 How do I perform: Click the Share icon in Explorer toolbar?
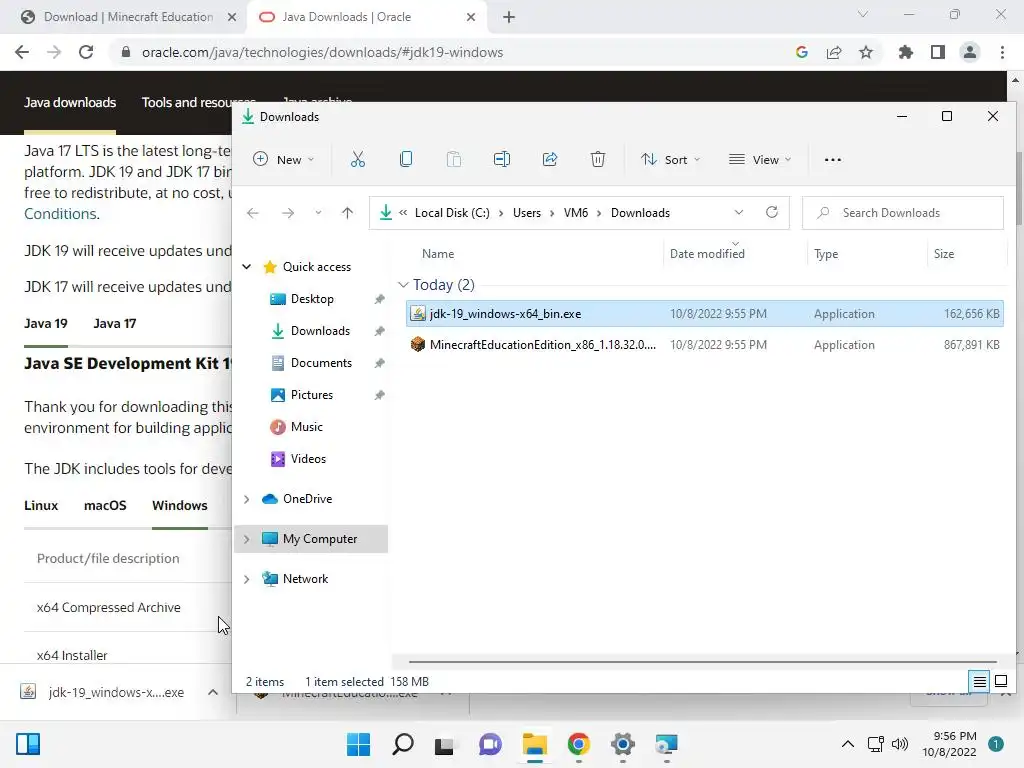pyautogui.click(x=550, y=159)
